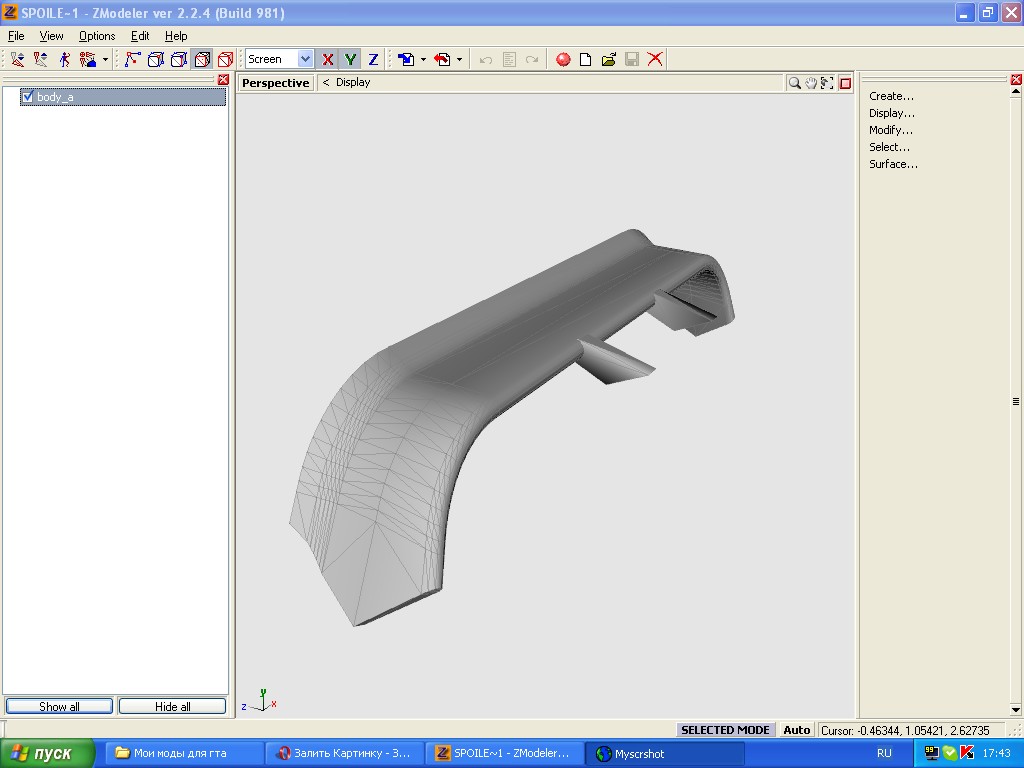Expand the Create... command group
1024x768 pixels.
[x=891, y=96]
